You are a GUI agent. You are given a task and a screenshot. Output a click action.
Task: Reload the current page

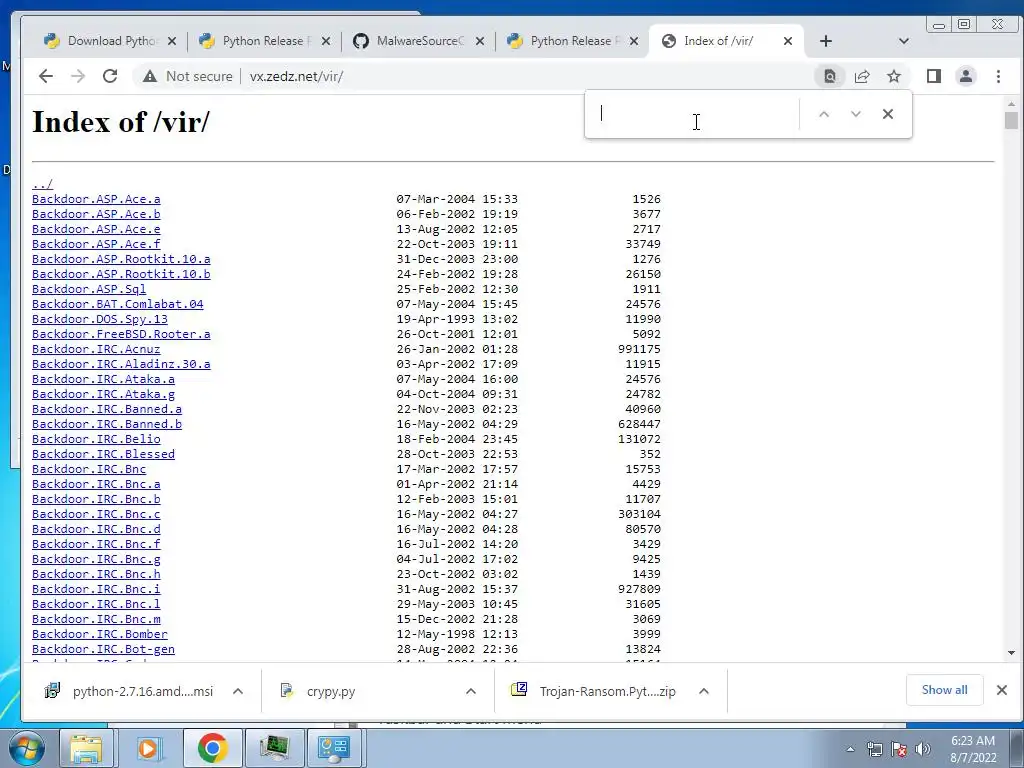tap(110, 76)
